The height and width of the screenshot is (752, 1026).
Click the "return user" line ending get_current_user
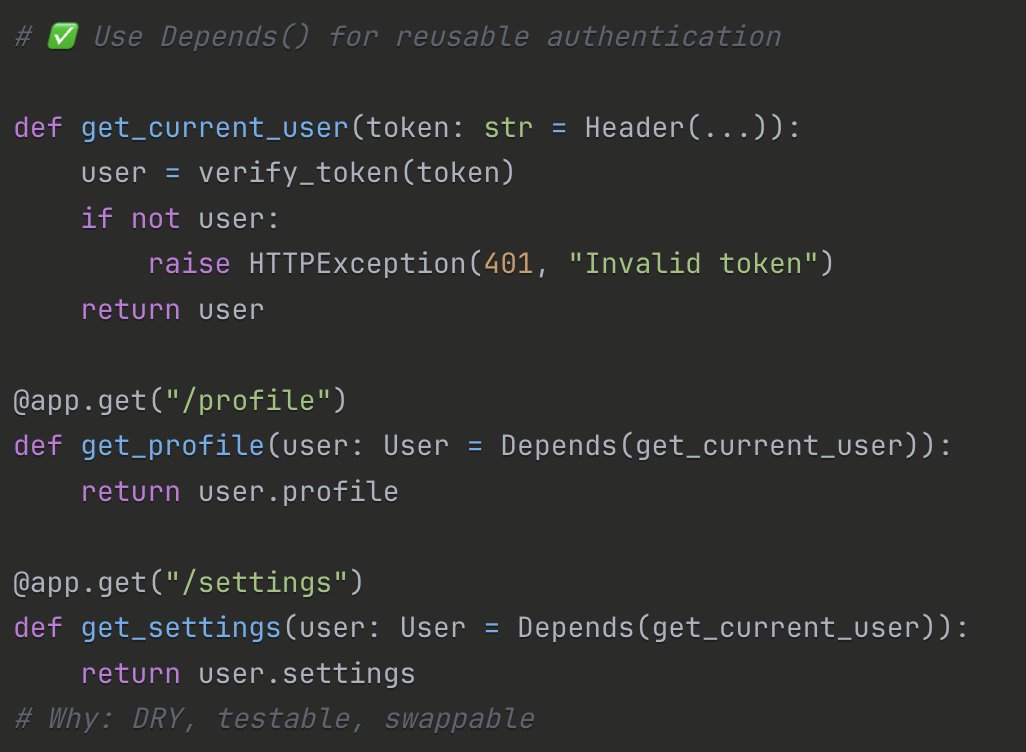click(173, 310)
